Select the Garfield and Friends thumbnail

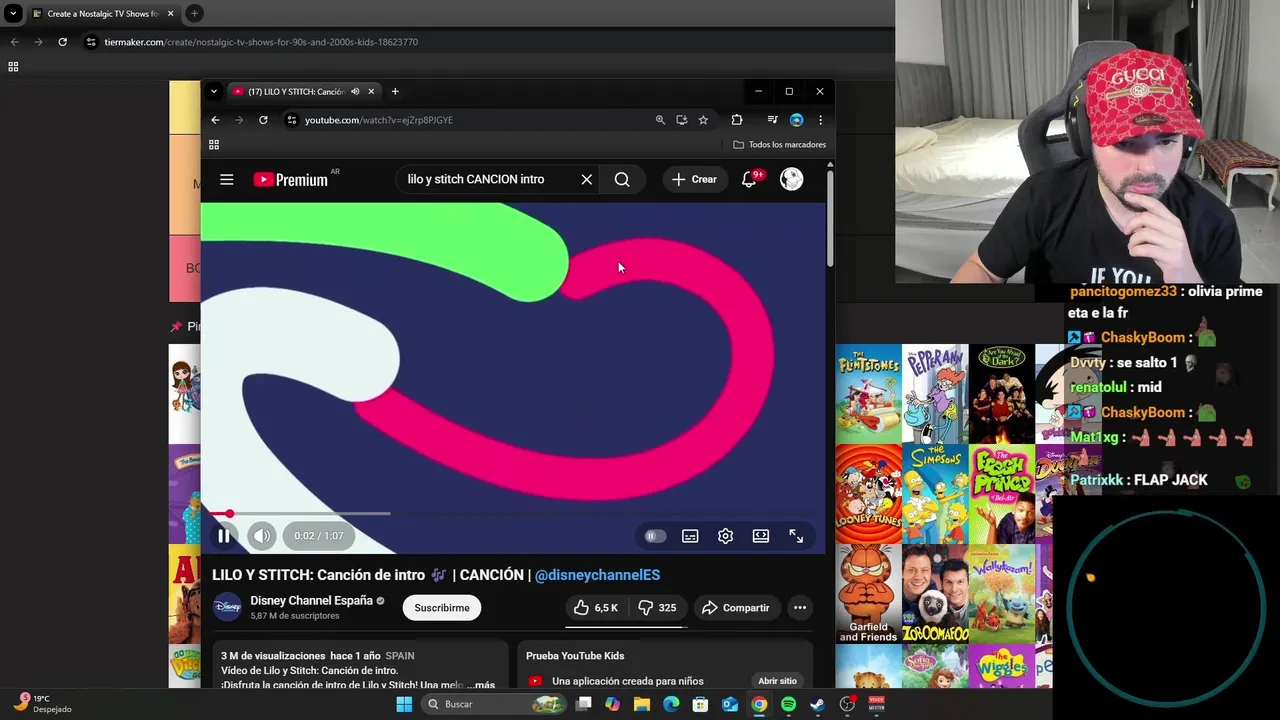(x=868, y=593)
